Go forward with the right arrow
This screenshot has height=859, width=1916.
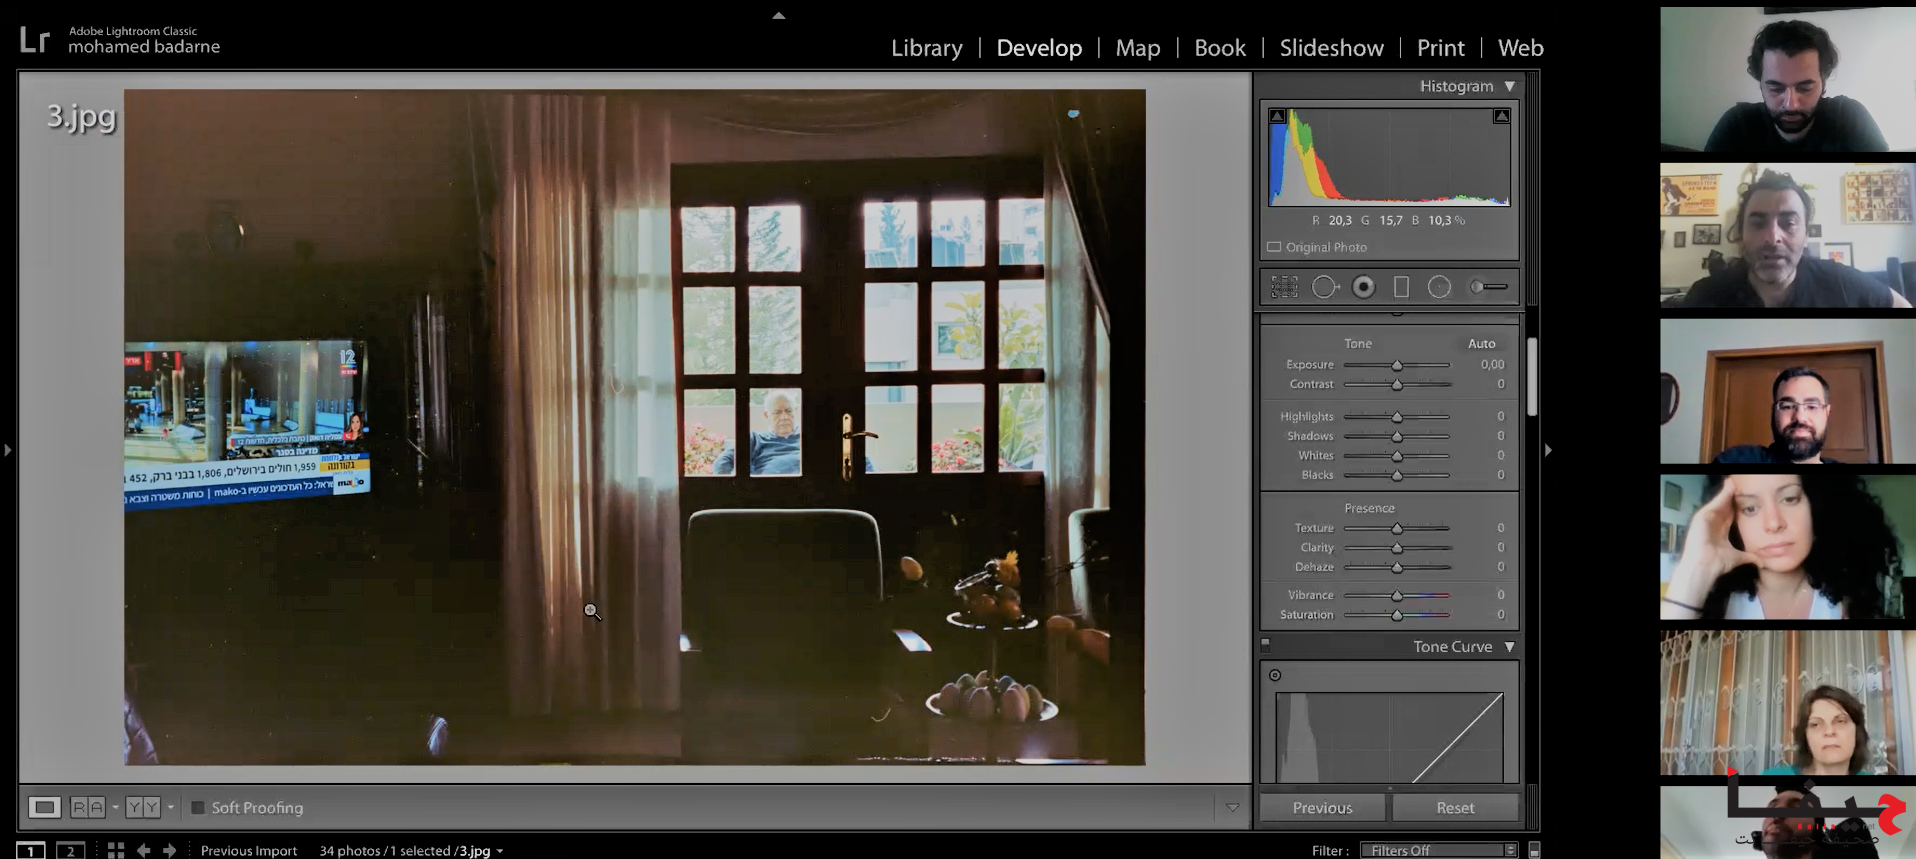pos(170,850)
